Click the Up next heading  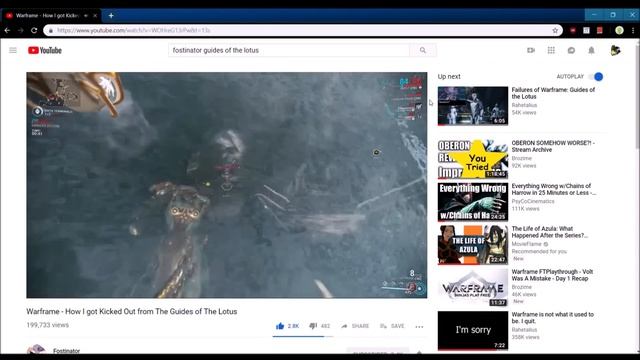coord(449,76)
